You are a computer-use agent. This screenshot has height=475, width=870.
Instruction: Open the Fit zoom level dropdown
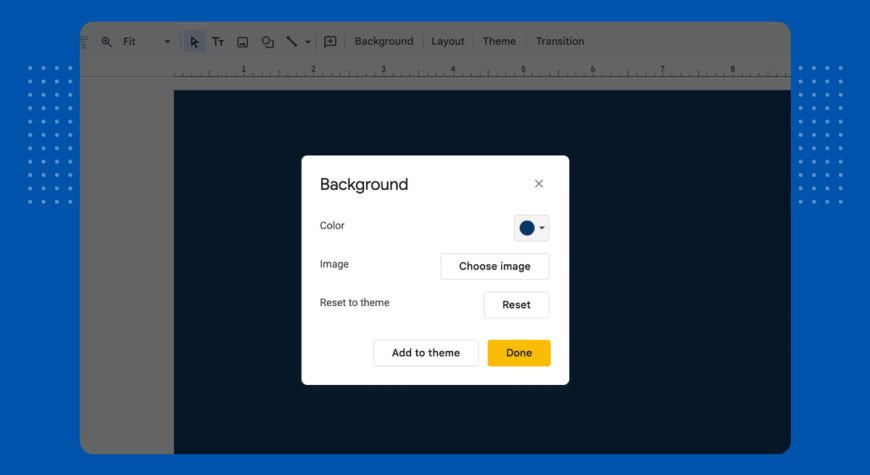pyautogui.click(x=146, y=42)
